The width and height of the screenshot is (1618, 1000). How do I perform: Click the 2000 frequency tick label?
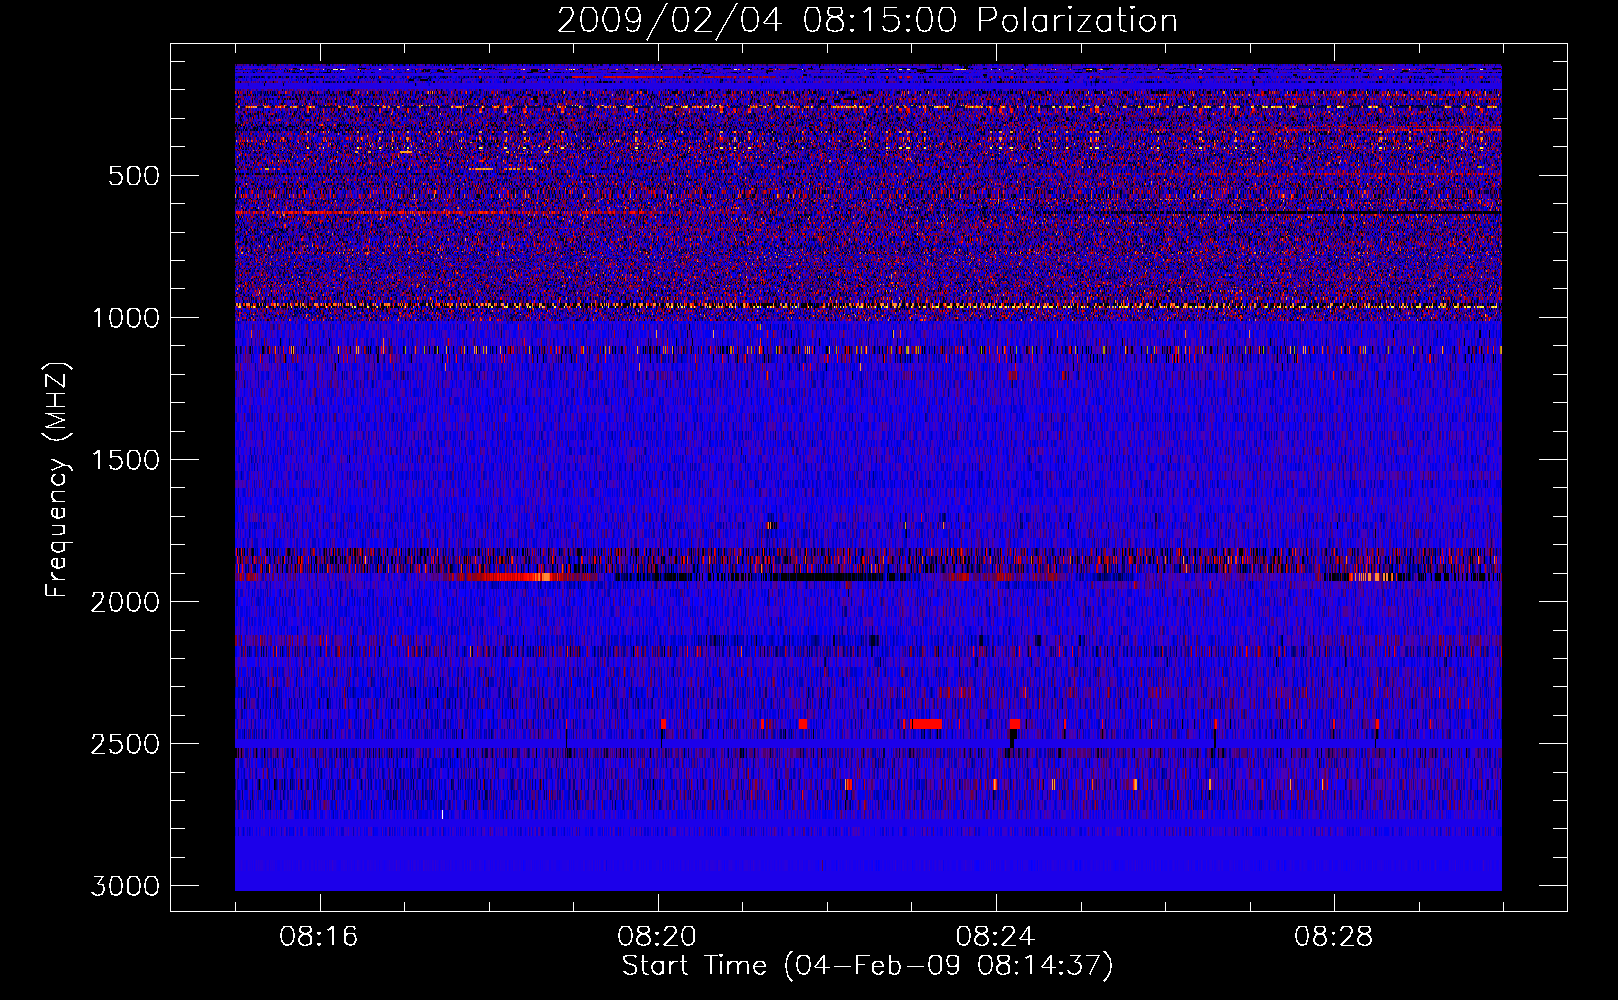126,602
